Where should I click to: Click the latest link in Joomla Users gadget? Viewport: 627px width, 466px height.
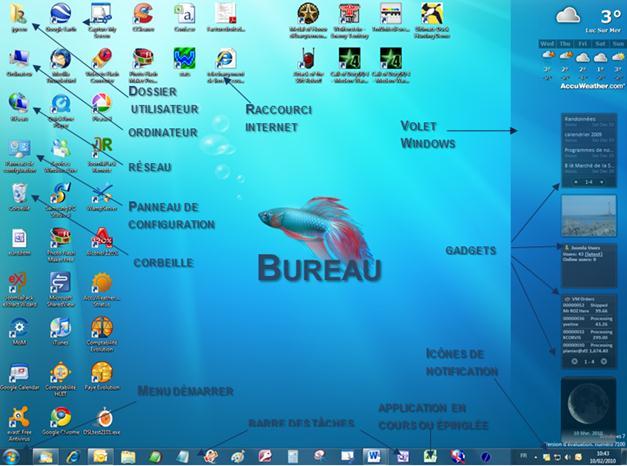pyautogui.click(x=594, y=254)
